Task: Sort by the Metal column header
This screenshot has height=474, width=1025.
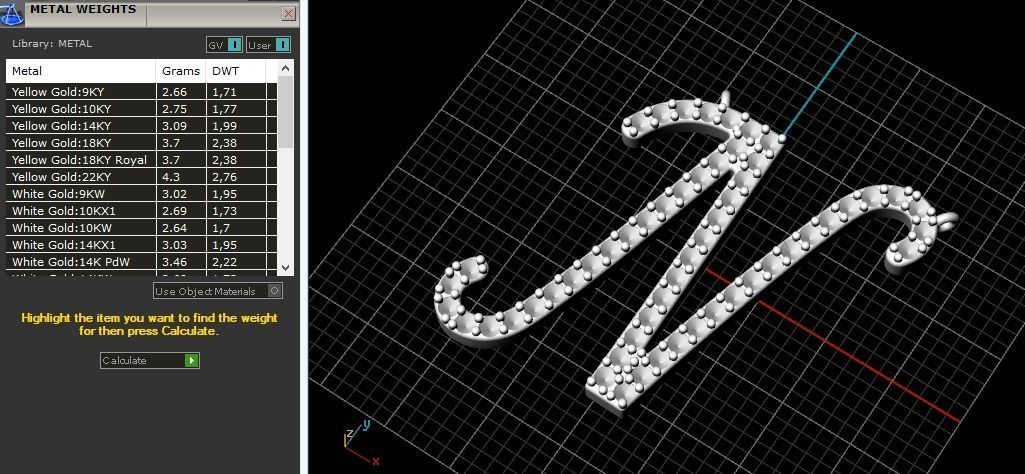Action: (81, 71)
